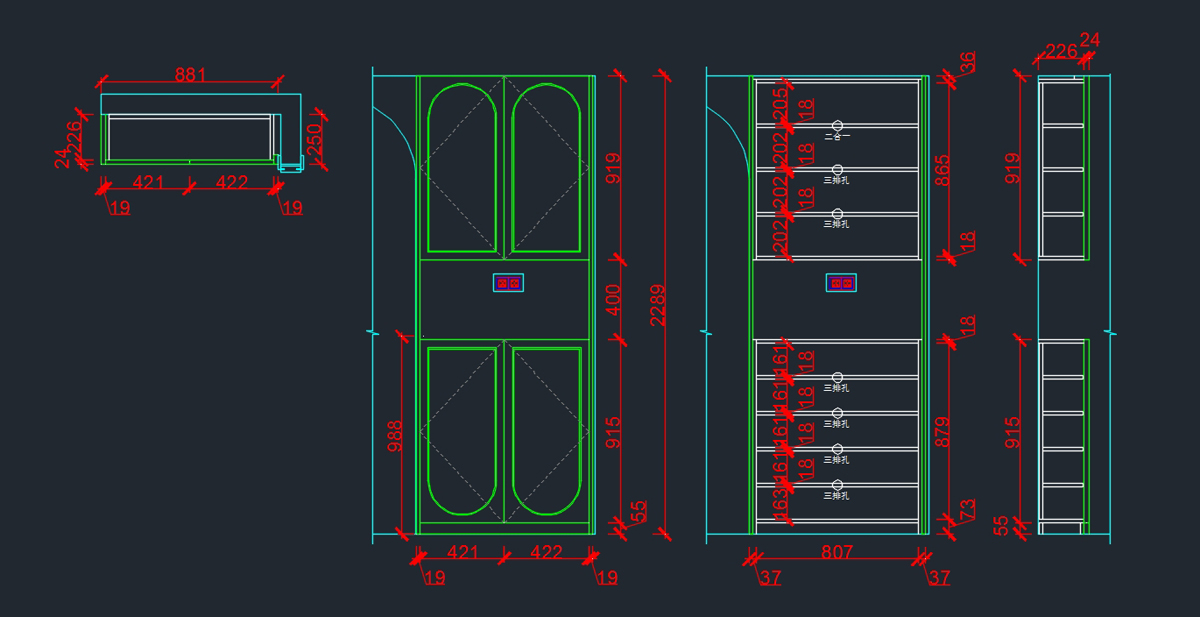
Task: Pick the 879 dimension text
Action: click(941, 432)
